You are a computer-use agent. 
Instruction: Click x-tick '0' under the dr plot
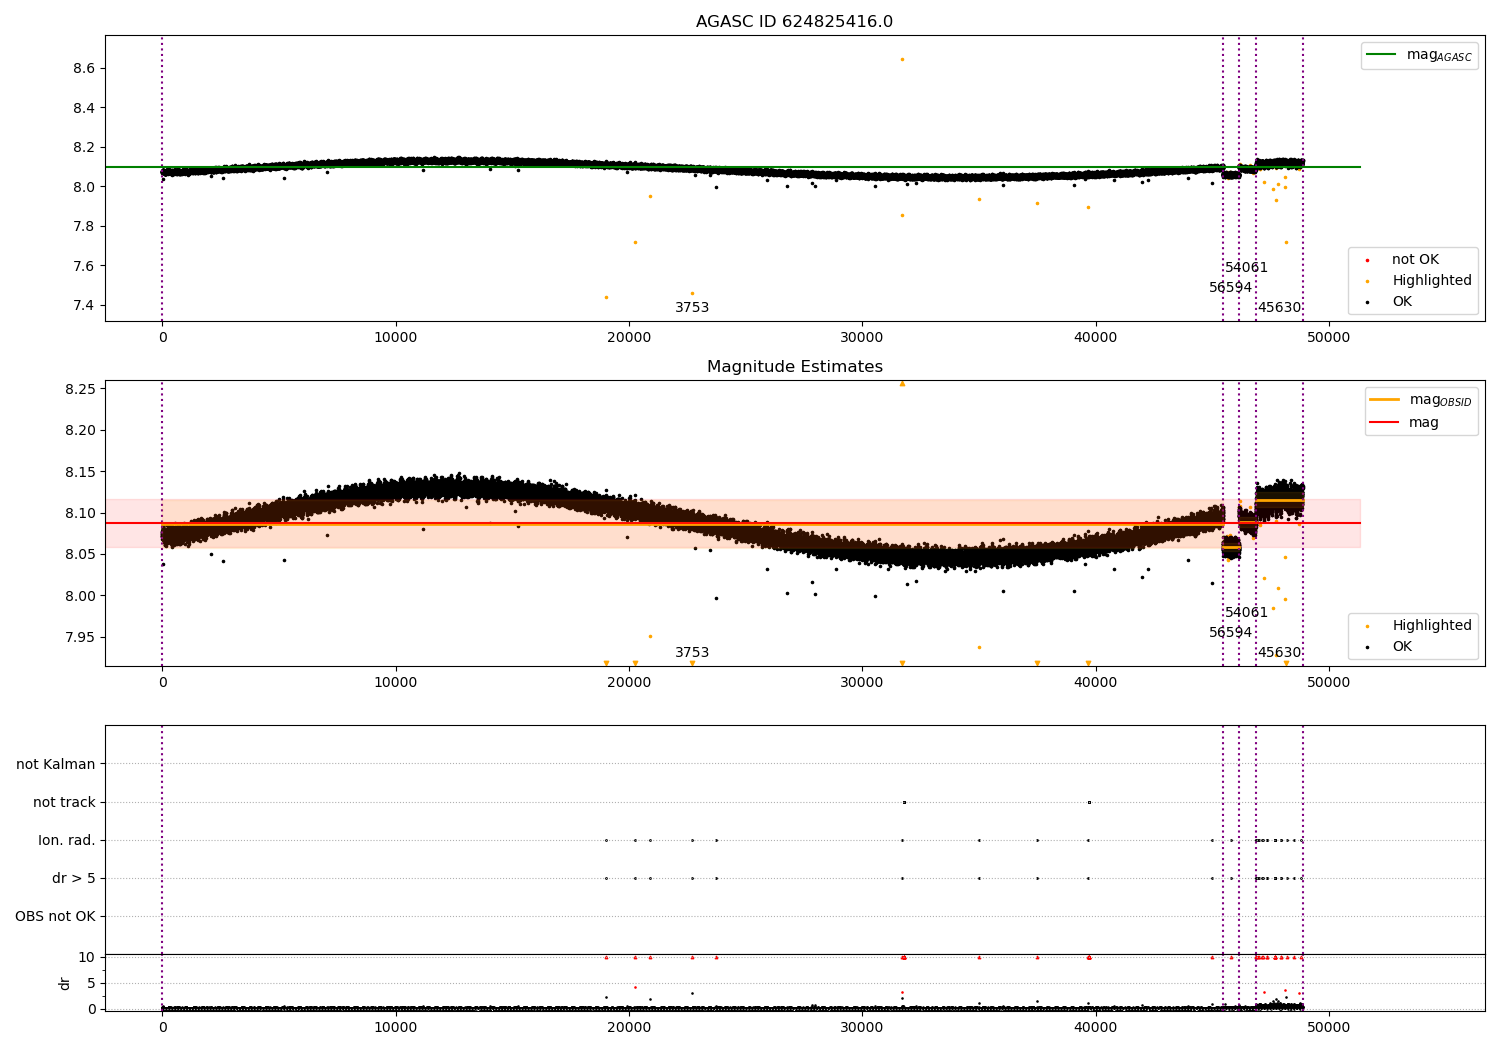[x=162, y=1027]
